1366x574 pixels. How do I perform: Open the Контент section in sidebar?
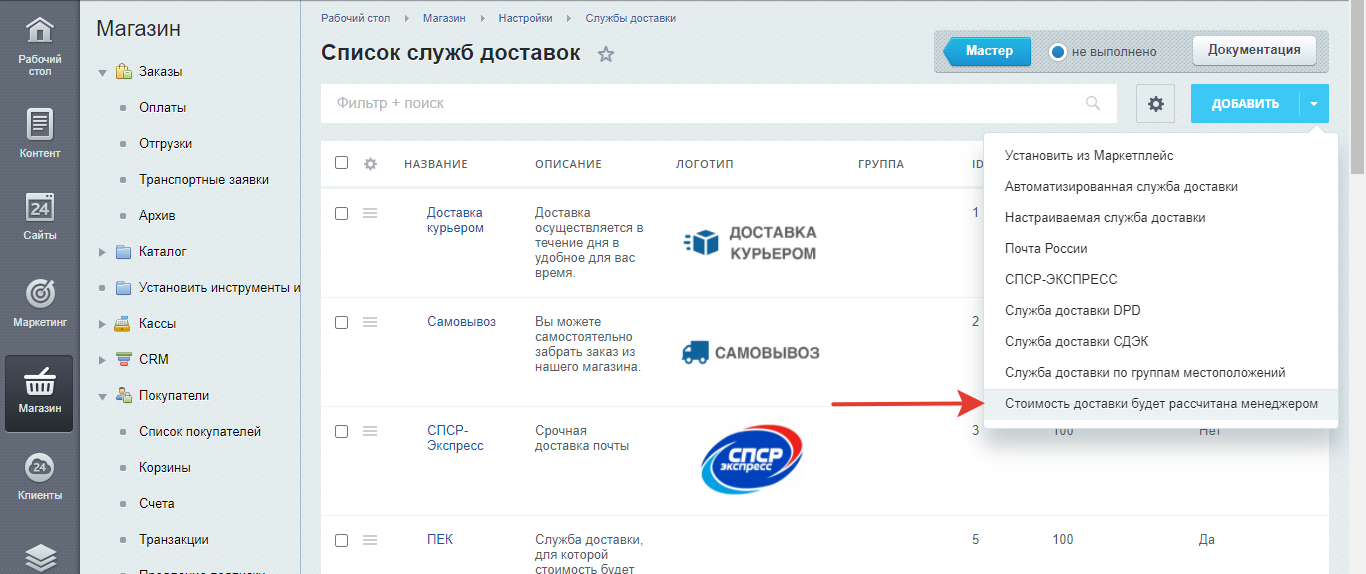(x=40, y=125)
